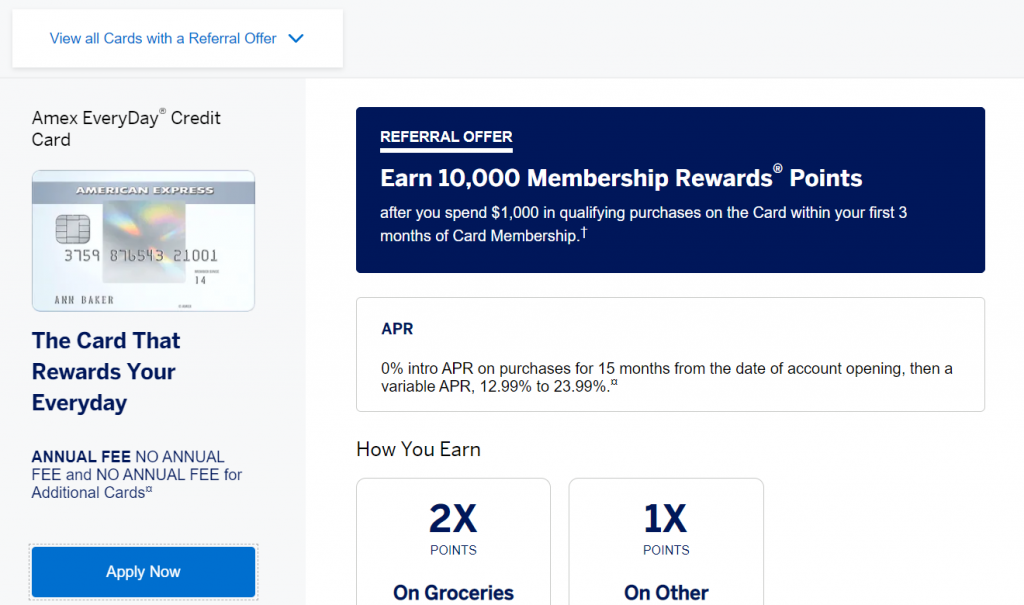
Task: Click The Card That Rewards Your Everyday heading
Action: click(106, 372)
